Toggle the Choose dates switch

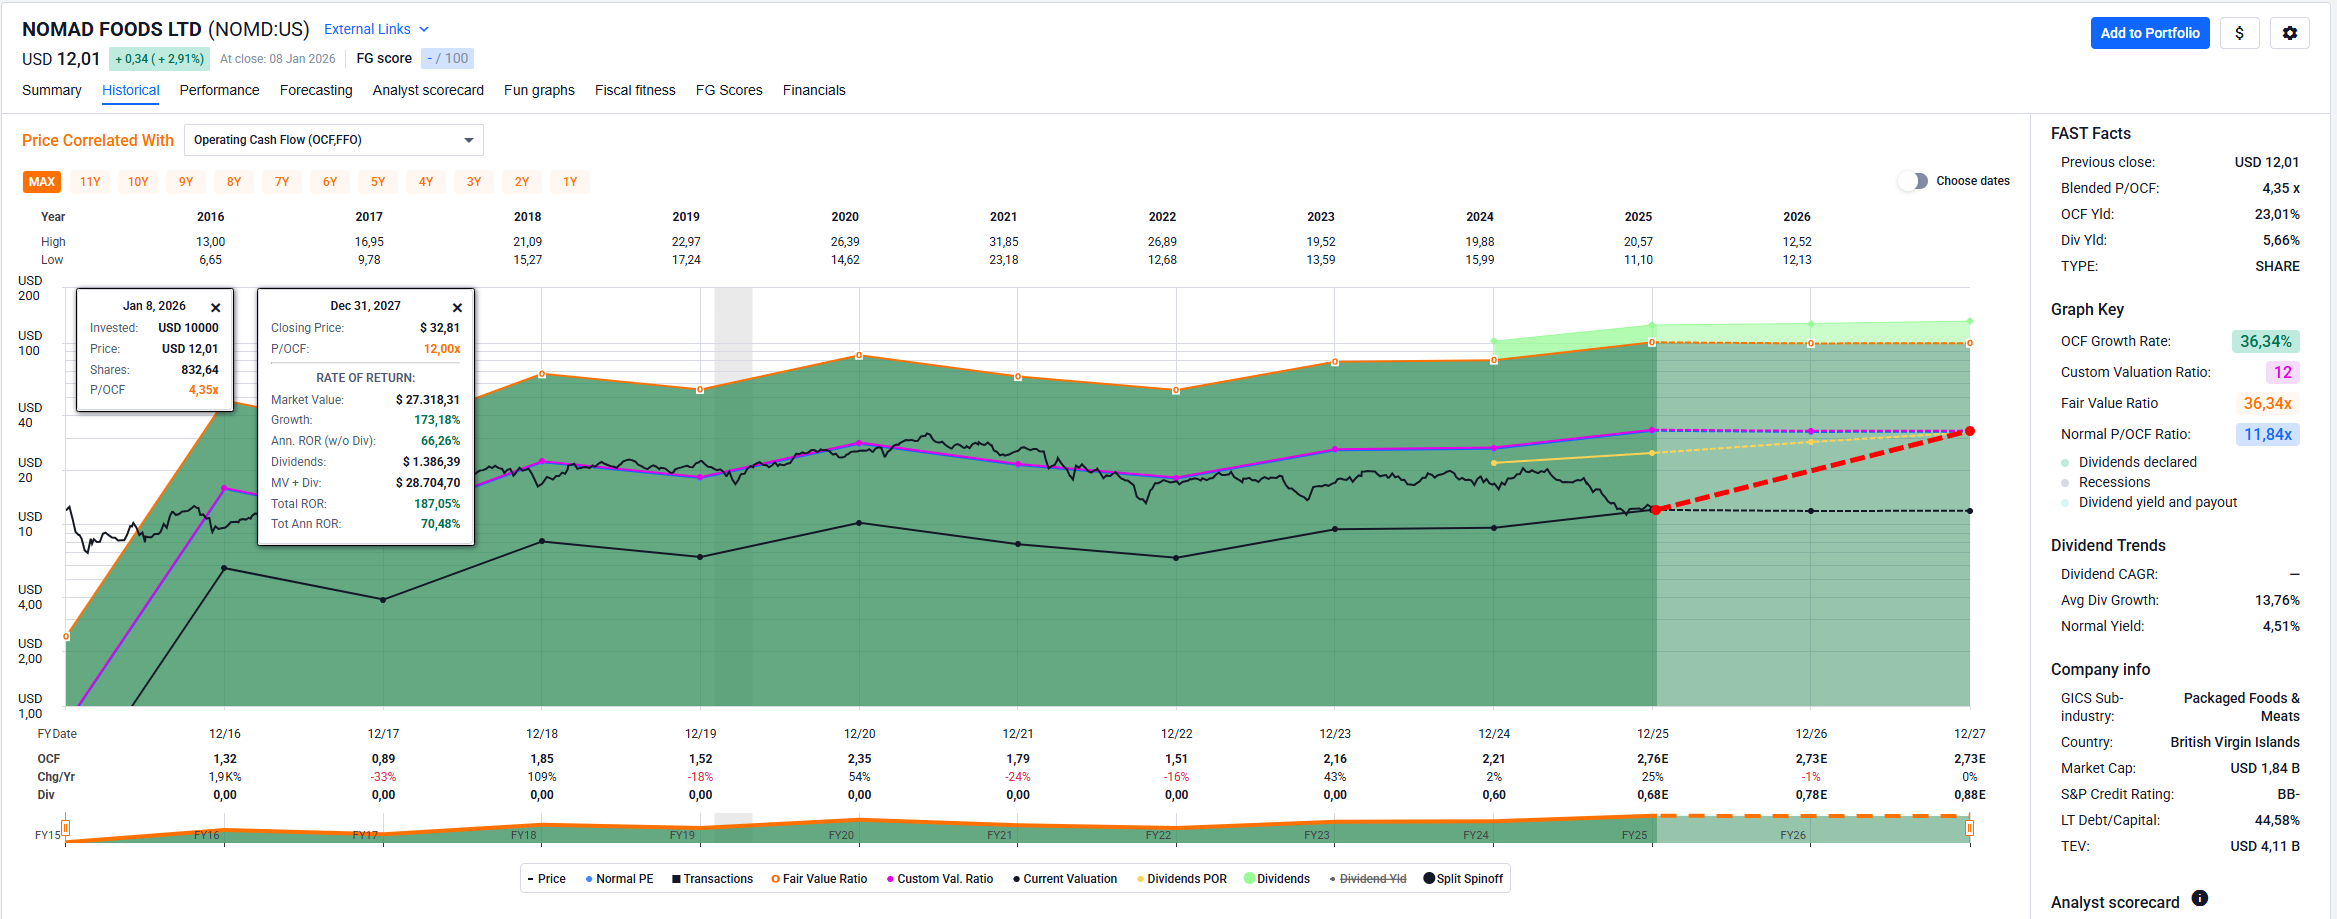click(1912, 181)
